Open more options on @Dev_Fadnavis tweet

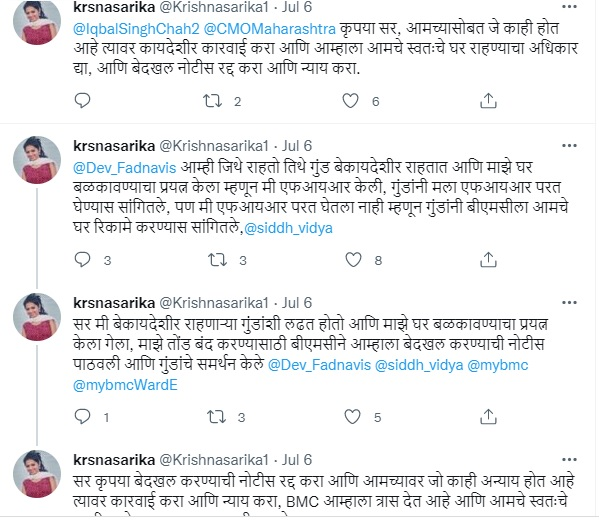tap(569, 146)
